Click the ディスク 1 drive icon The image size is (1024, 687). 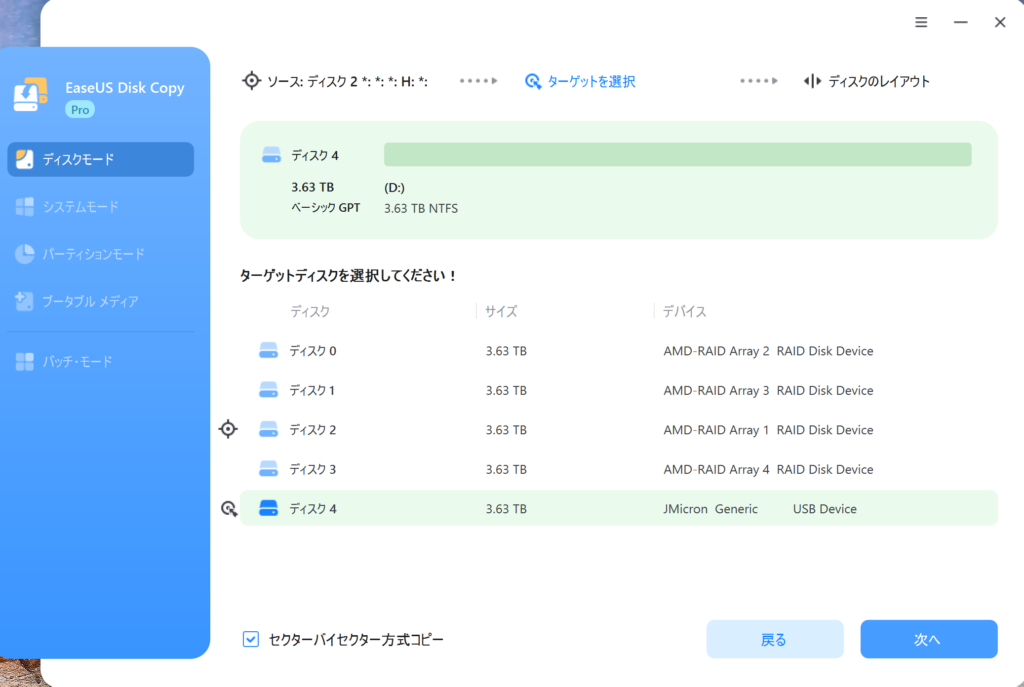[268, 390]
